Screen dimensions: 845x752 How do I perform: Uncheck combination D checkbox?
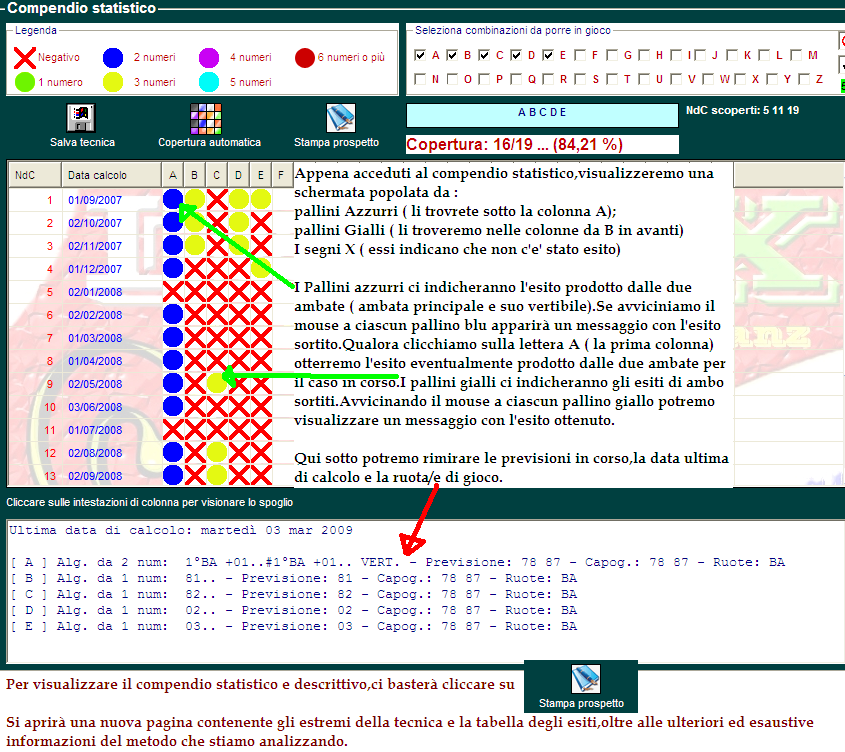[x=516, y=55]
